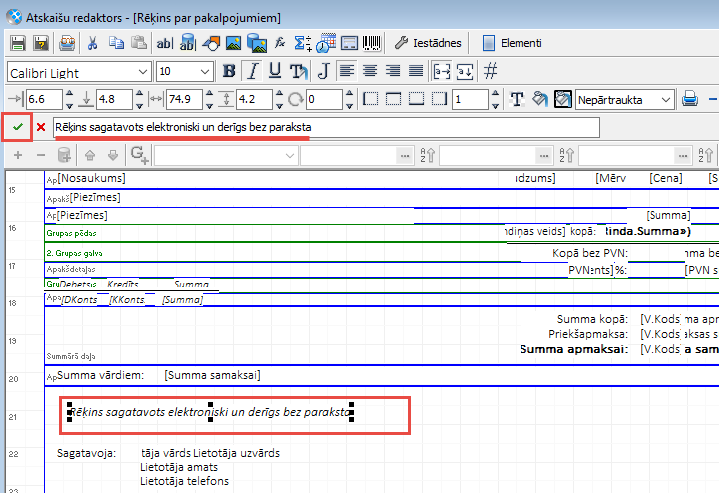Toggle Bold formatting

pos(229,71)
